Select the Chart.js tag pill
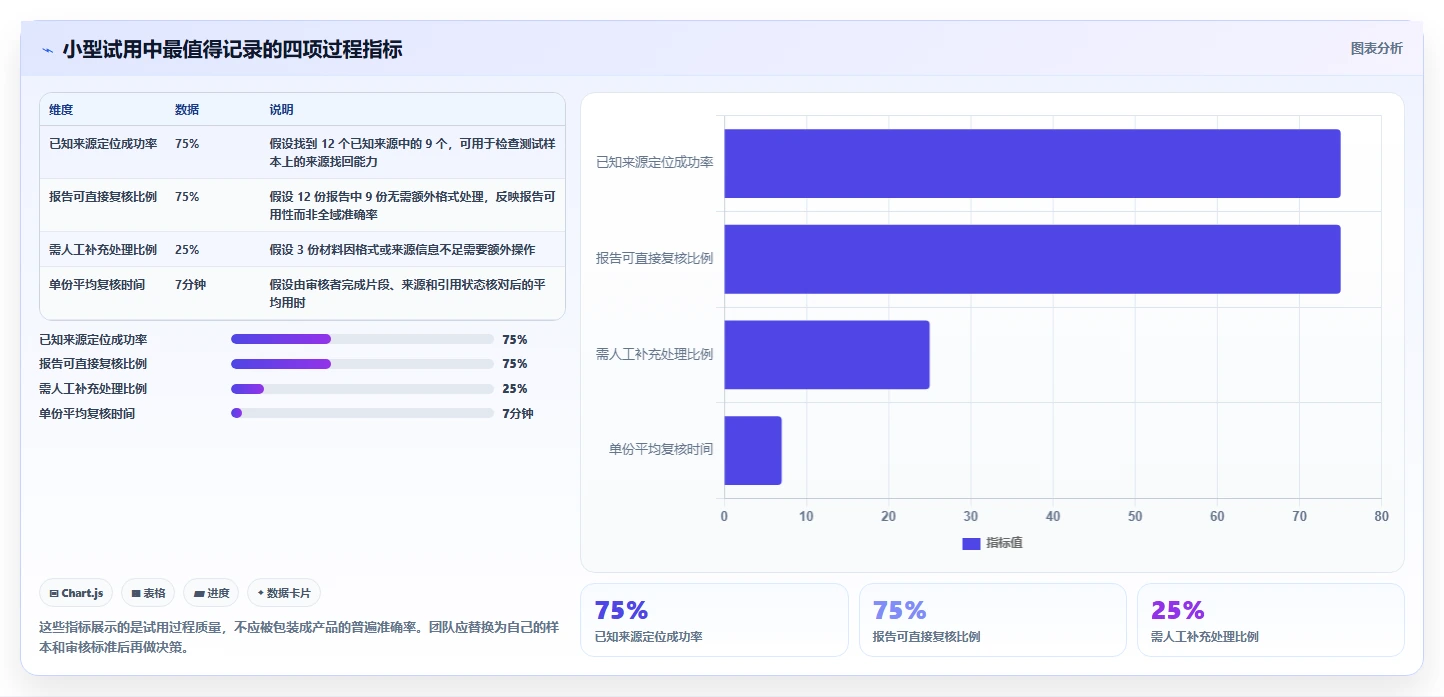 [77, 593]
